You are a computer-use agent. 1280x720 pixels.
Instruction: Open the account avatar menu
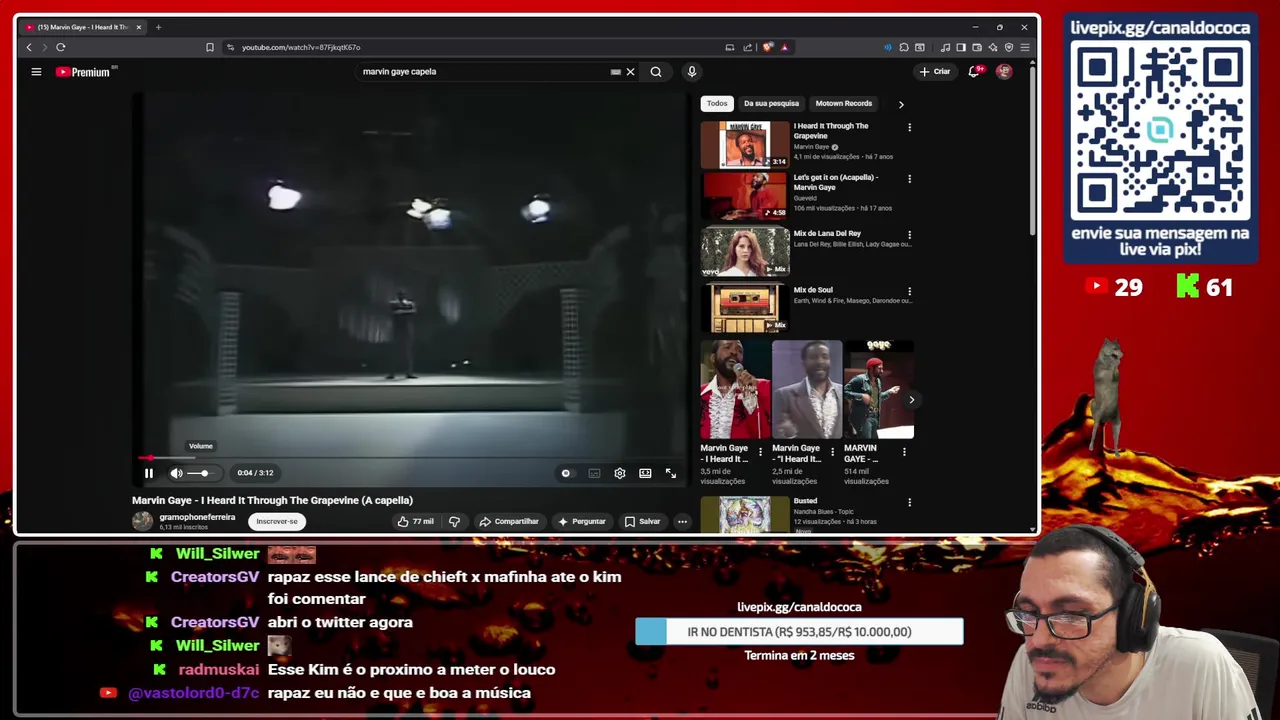1004,72
